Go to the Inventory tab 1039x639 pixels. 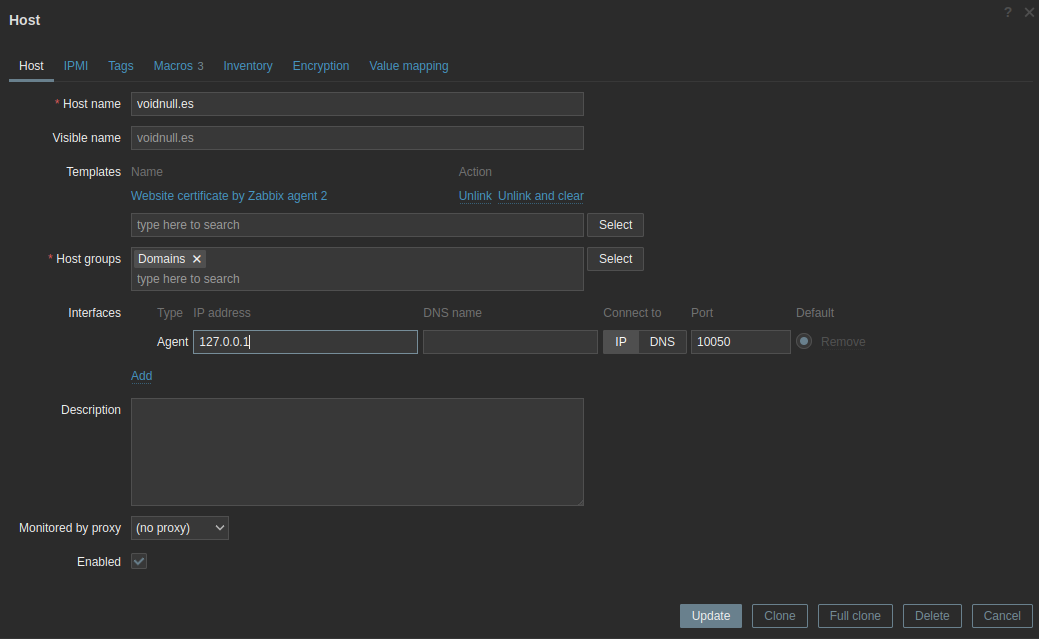tap(247, 66)
